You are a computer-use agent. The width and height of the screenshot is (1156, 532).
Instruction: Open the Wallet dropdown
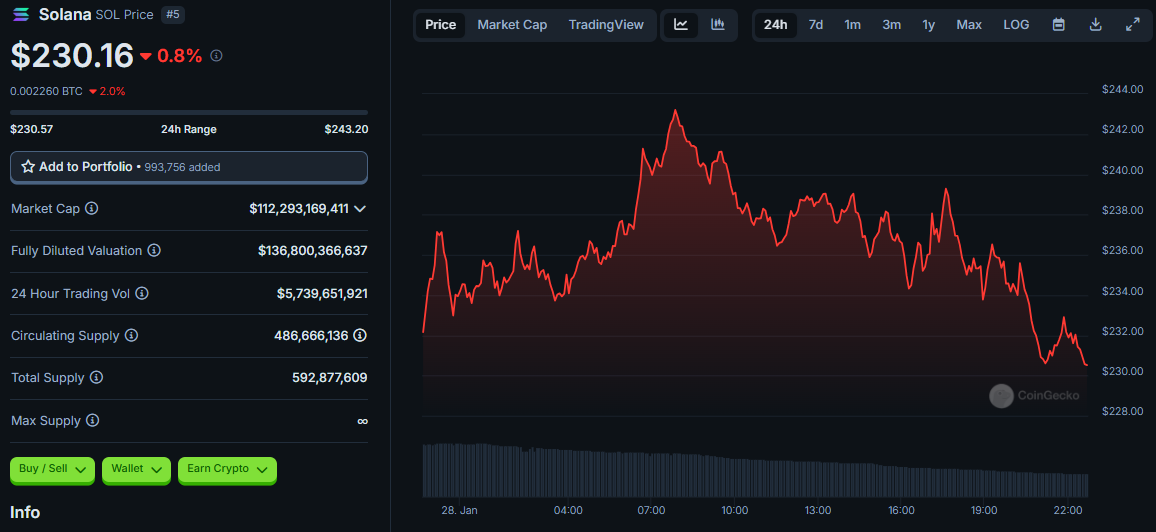coord(136,469)
